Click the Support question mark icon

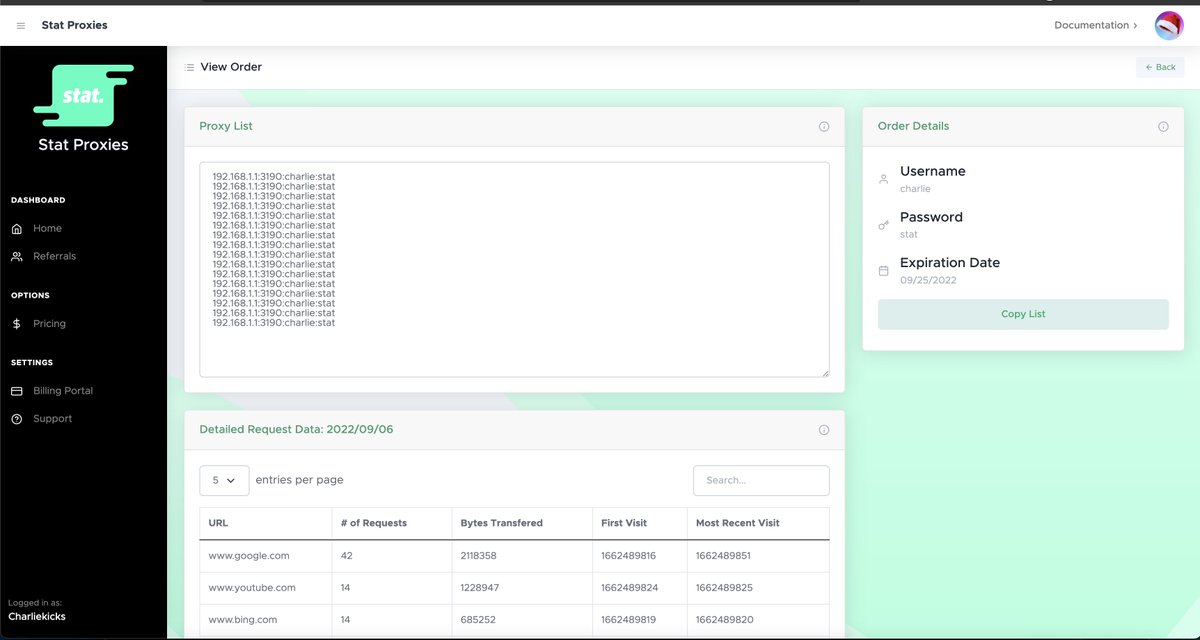click(17, 419)
